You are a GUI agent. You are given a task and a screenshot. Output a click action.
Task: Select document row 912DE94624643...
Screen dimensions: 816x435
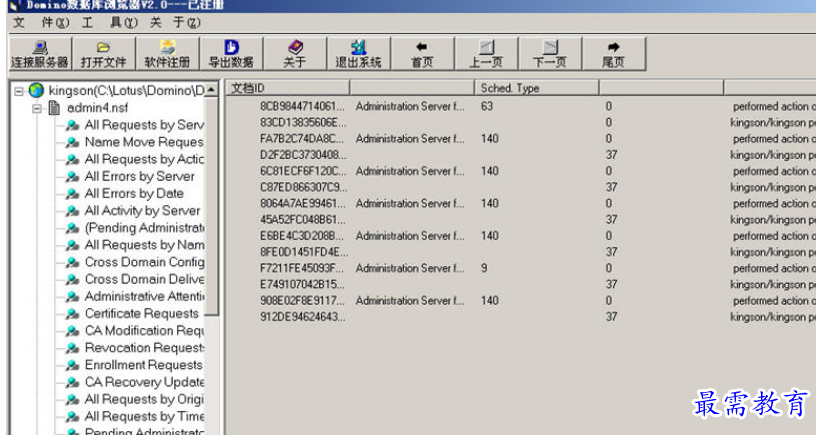pyautogui.click(x=520, y=316)
